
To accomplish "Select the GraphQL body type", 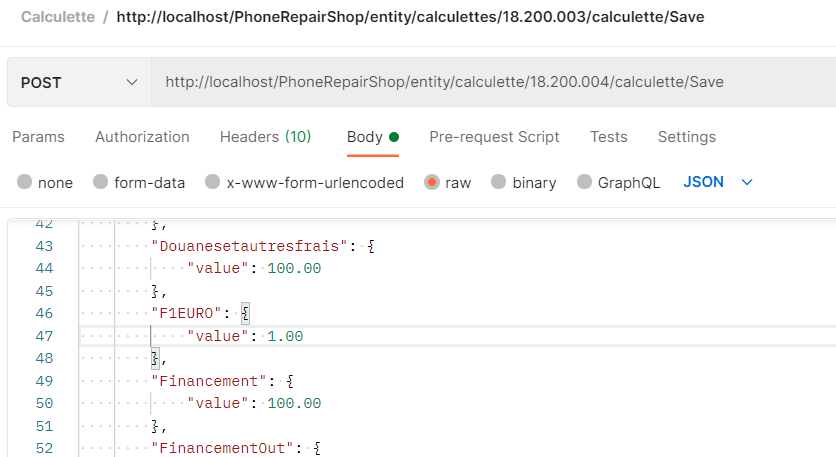I will point(584,182).
